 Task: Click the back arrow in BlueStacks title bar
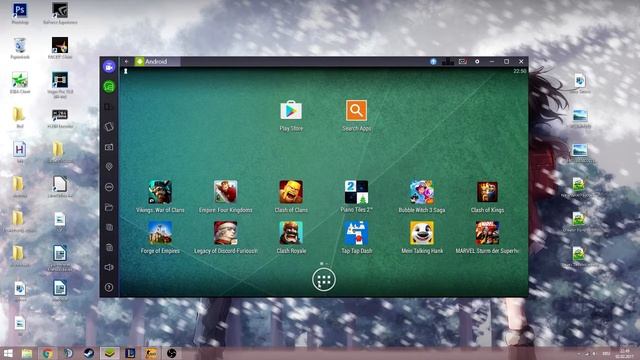click(127, 61)
